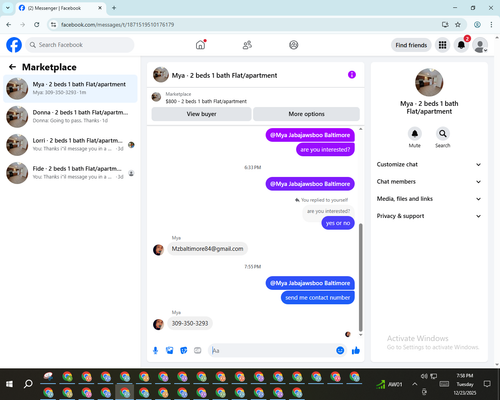The image size is (500, 400).
Task: Expand Chat members section
Action: pyautogui.click(x=429, y=182)
